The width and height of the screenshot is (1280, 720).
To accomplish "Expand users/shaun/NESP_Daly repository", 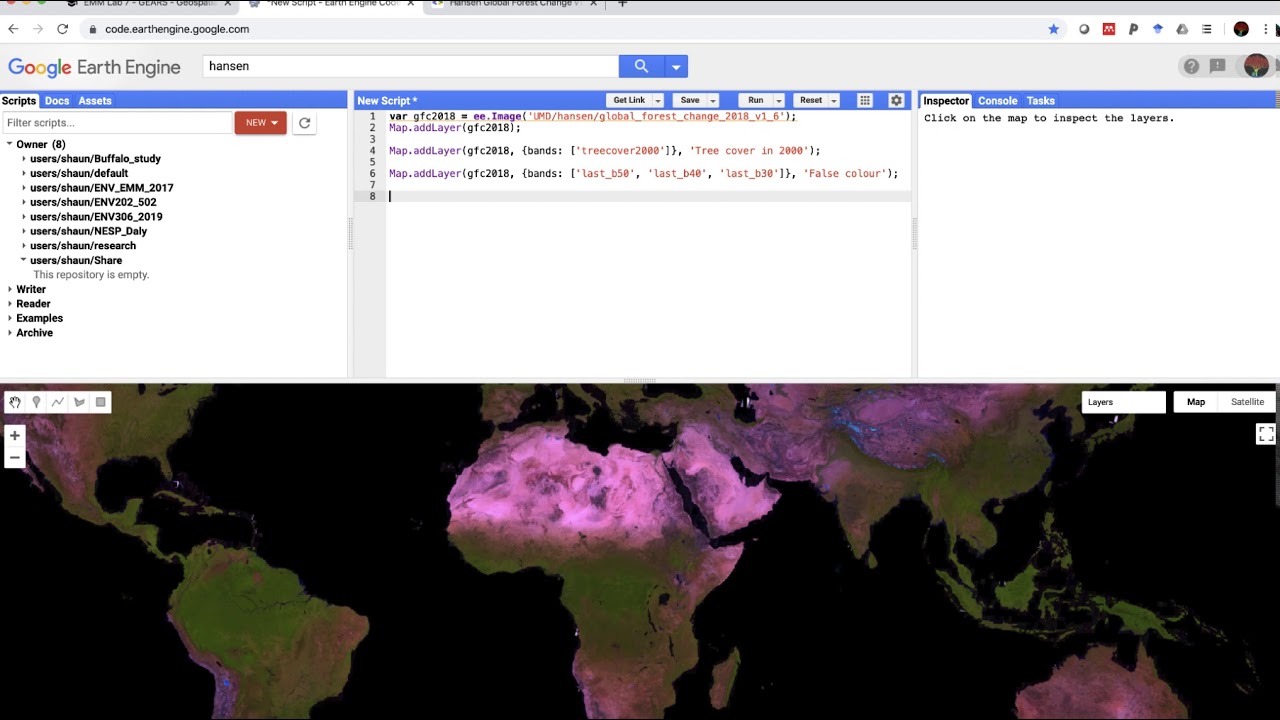I will (x=23, y=231).
